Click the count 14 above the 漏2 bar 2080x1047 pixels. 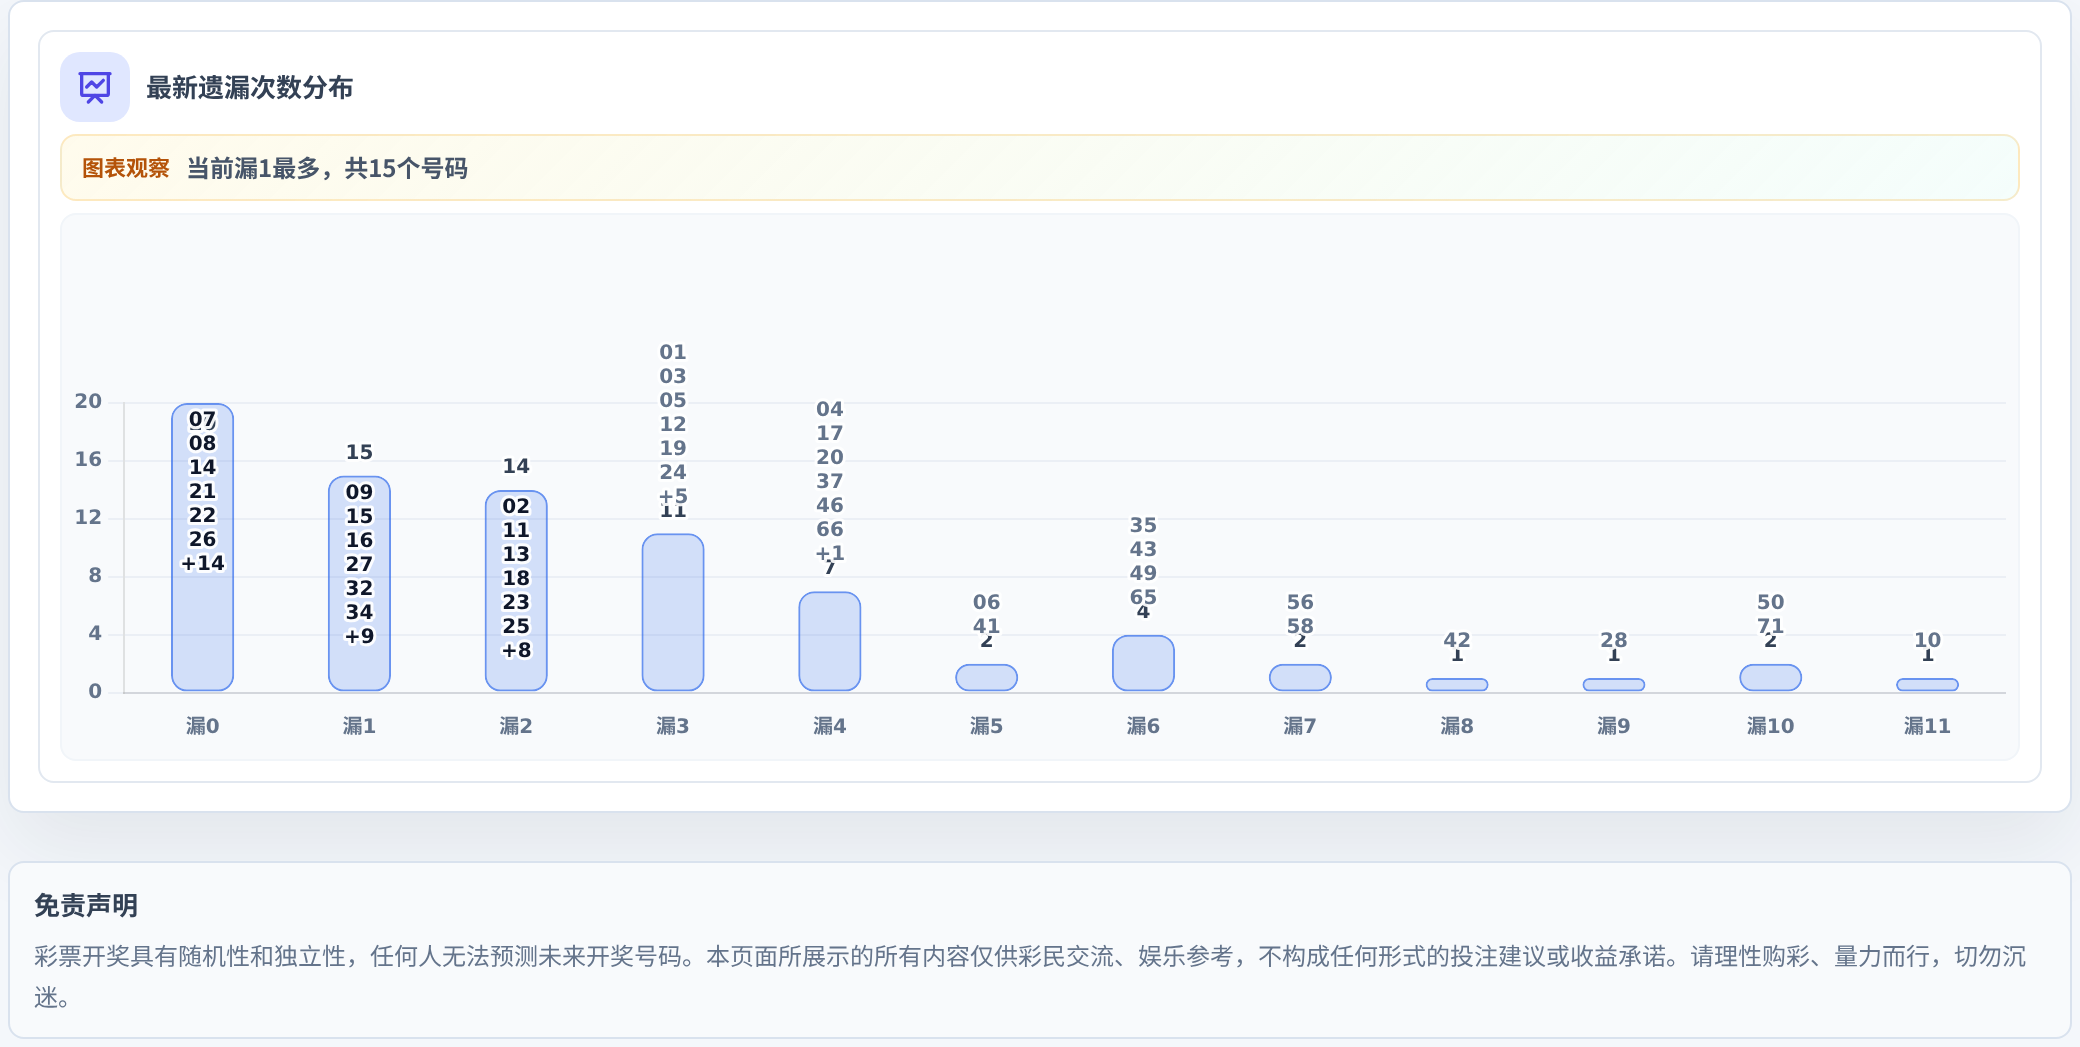(516, 466)
